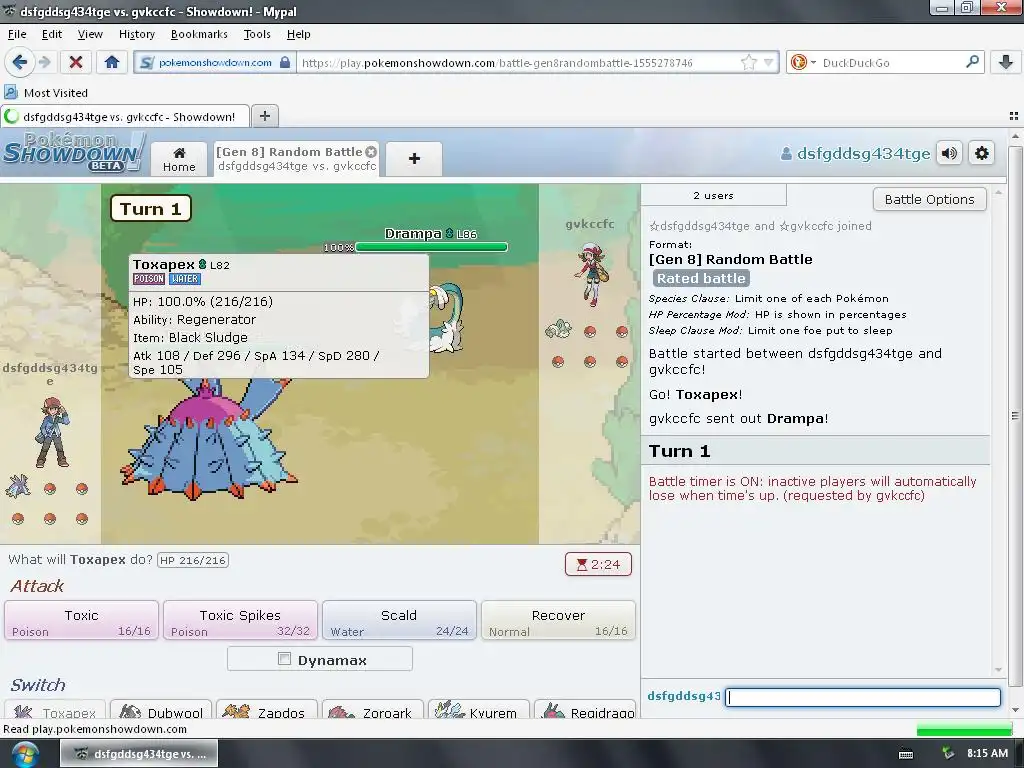1024x768 pixels.
Task: Click the page vertical scrollbar
Action: pos(1015,418)
